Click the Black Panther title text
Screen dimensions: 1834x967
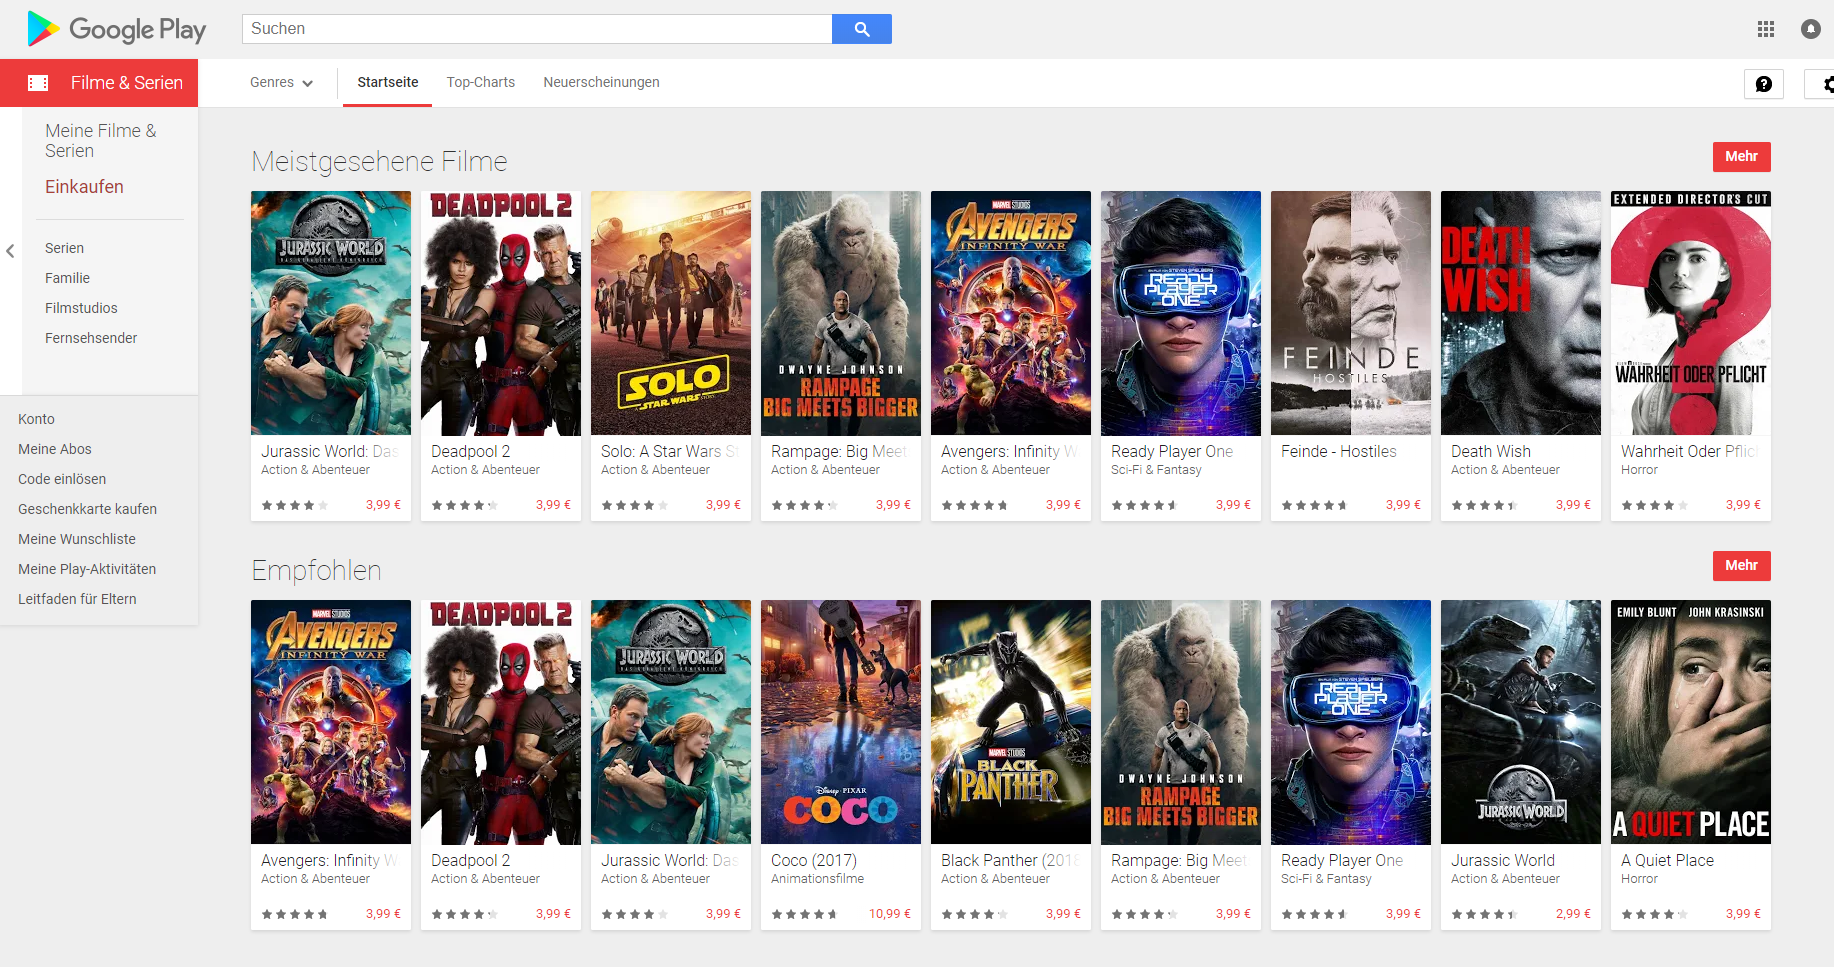pyautogui.click(x=1010, y=861)
